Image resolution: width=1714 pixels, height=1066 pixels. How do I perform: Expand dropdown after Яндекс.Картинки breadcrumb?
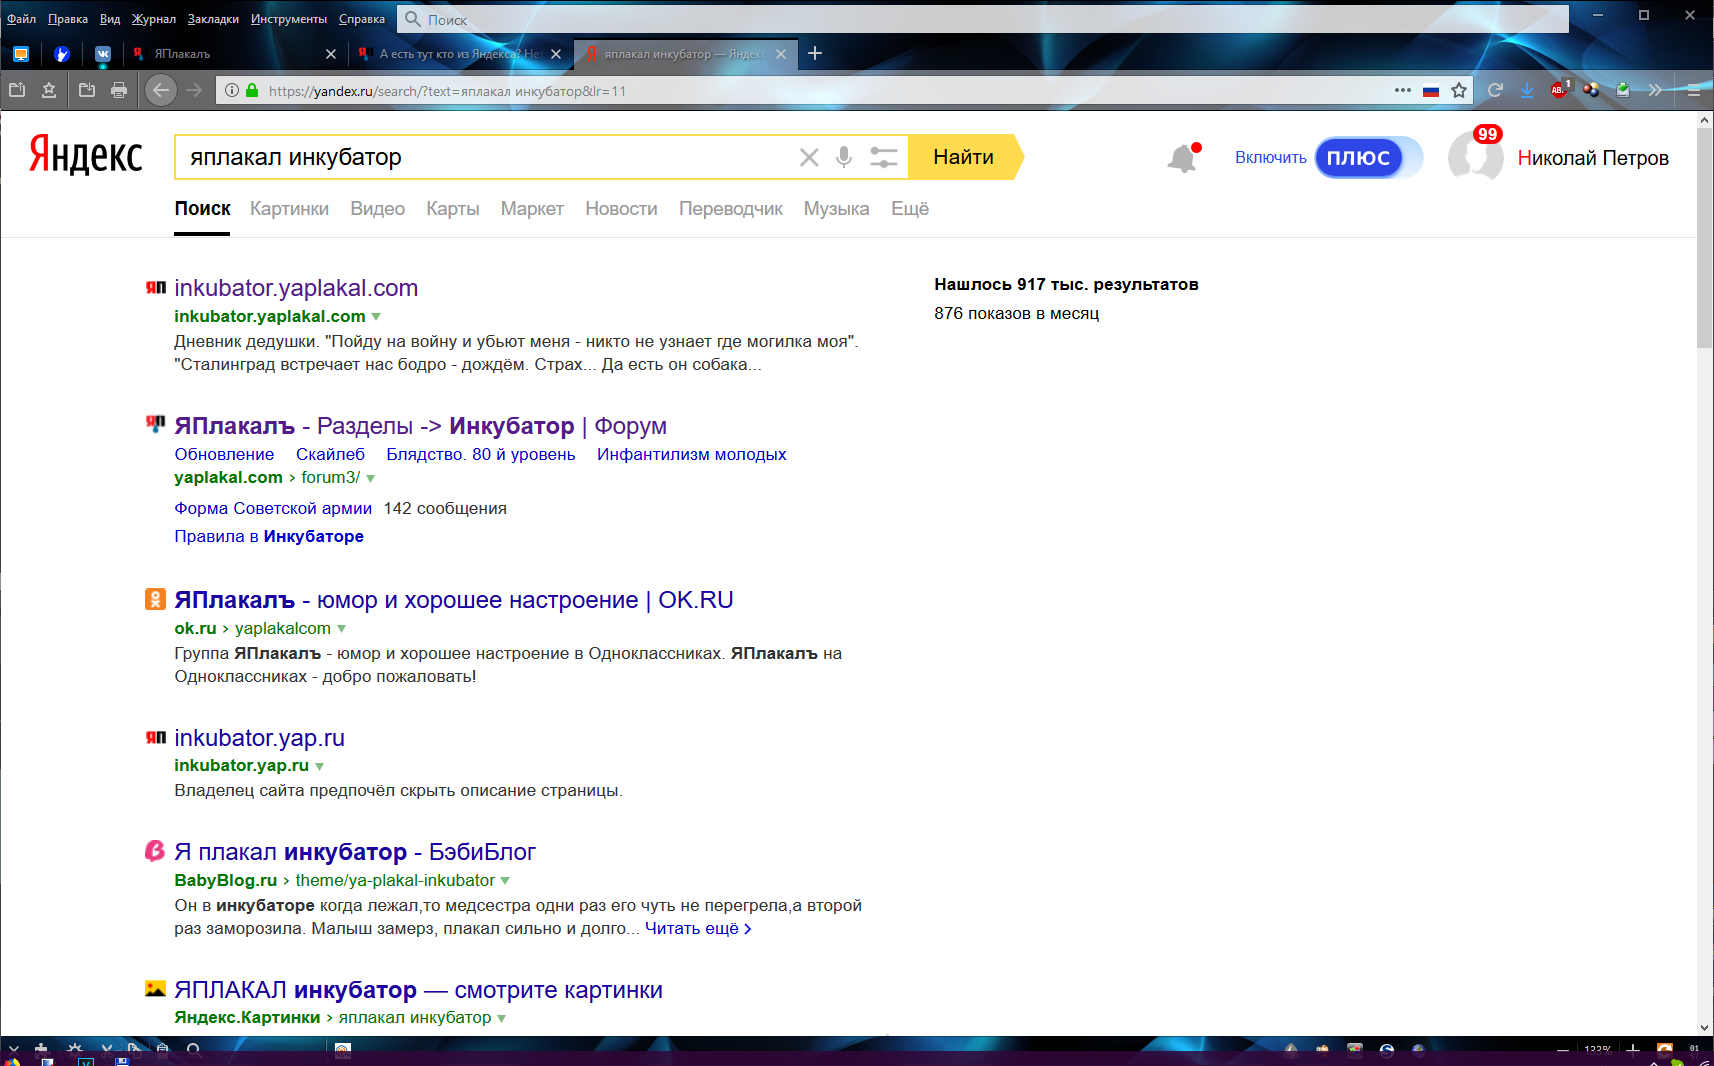point(501,1018)
